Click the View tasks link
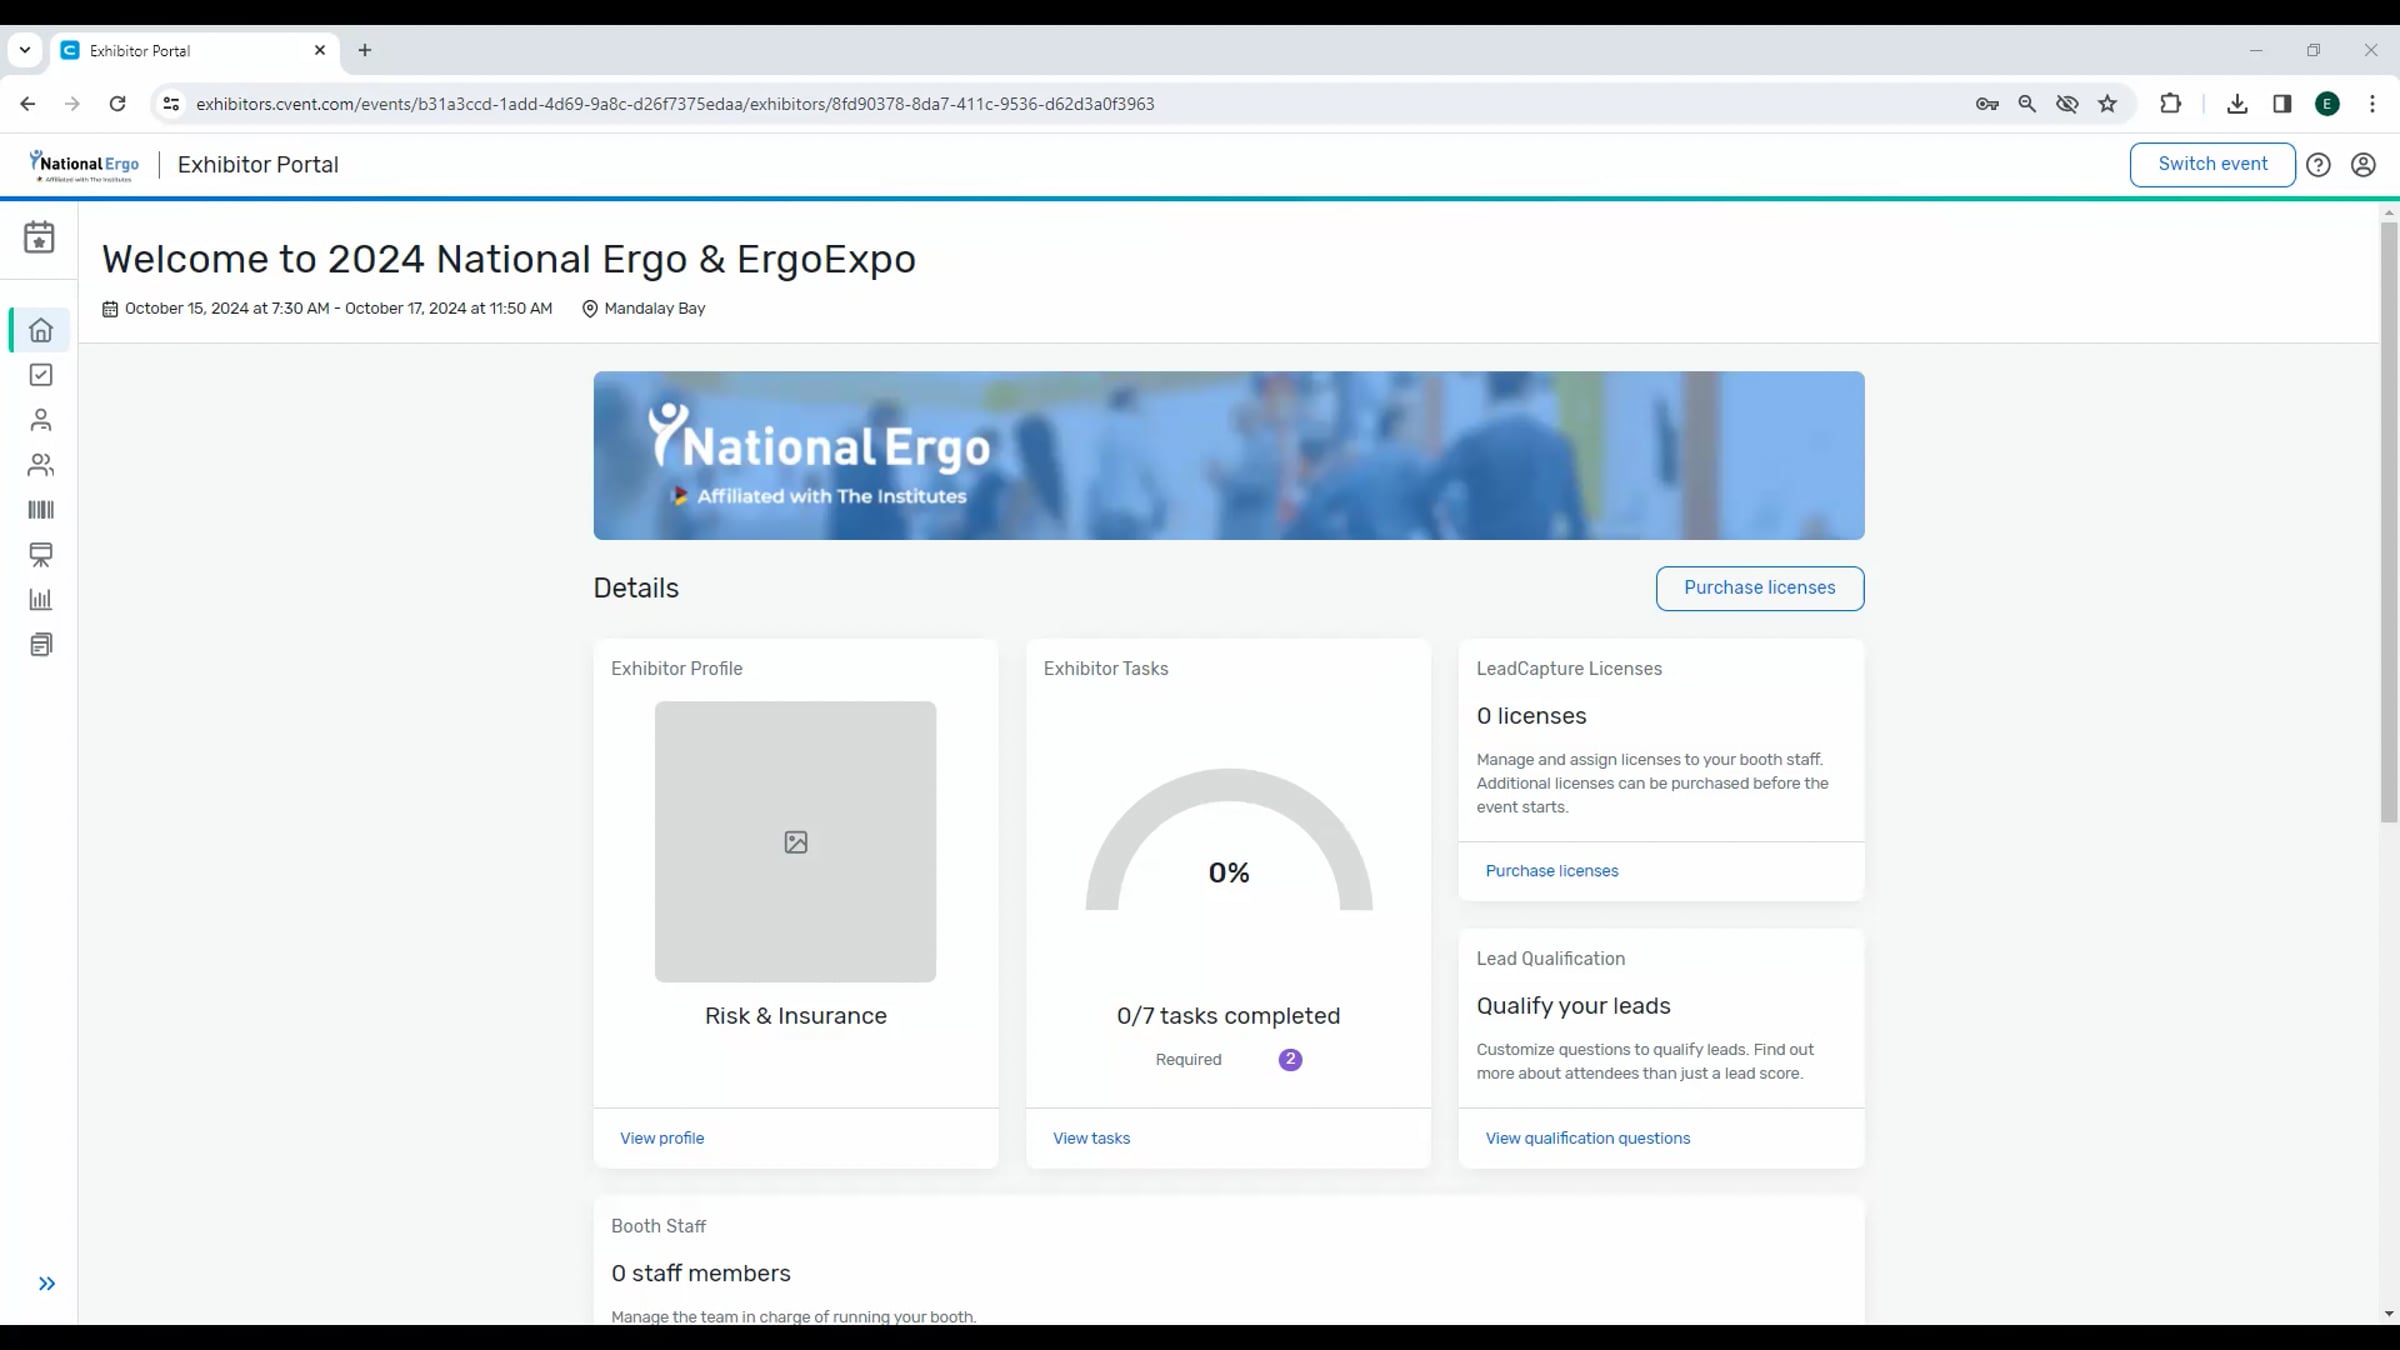This screenshot has height=1350, width=2400. pyautogui.click(x=1091, y=1138)
